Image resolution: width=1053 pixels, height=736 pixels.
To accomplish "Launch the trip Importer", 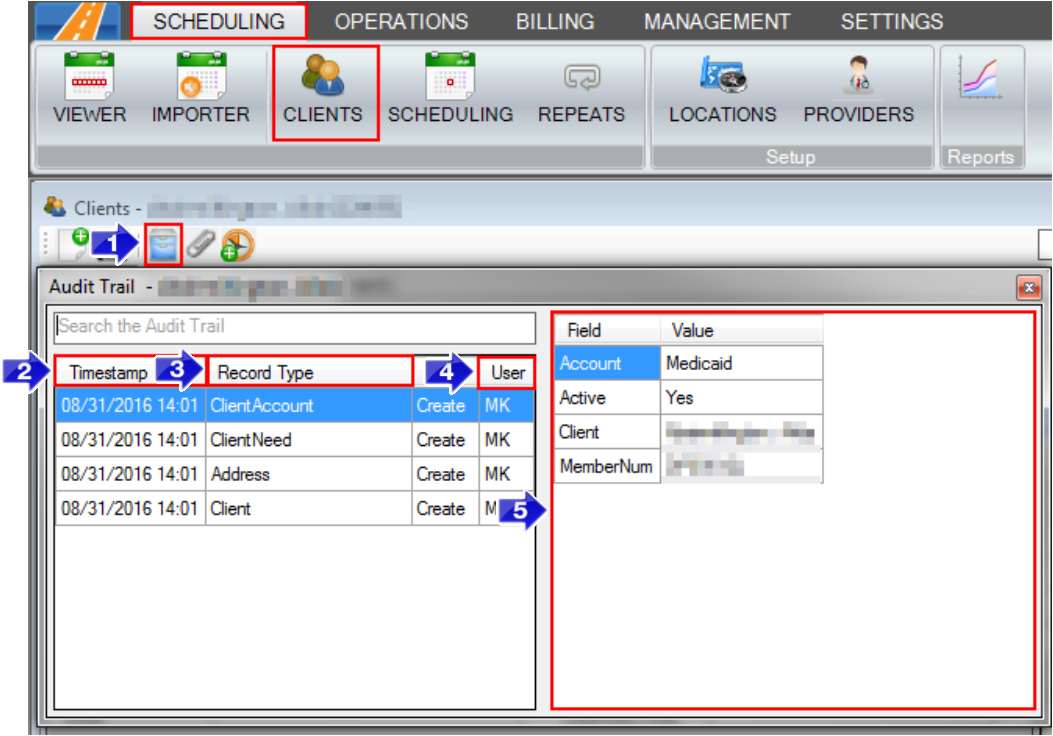I will point(199,90).
